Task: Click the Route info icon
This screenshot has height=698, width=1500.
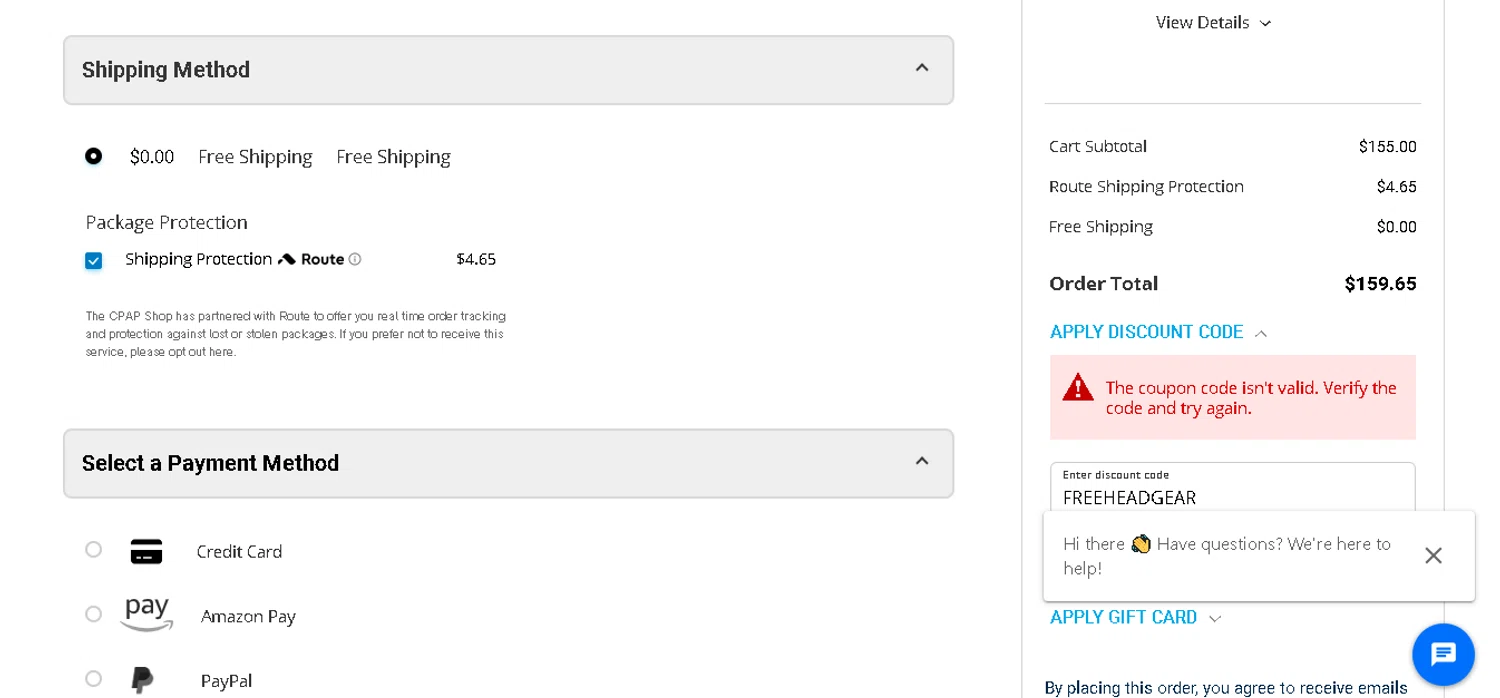Action: pos(355,259)
